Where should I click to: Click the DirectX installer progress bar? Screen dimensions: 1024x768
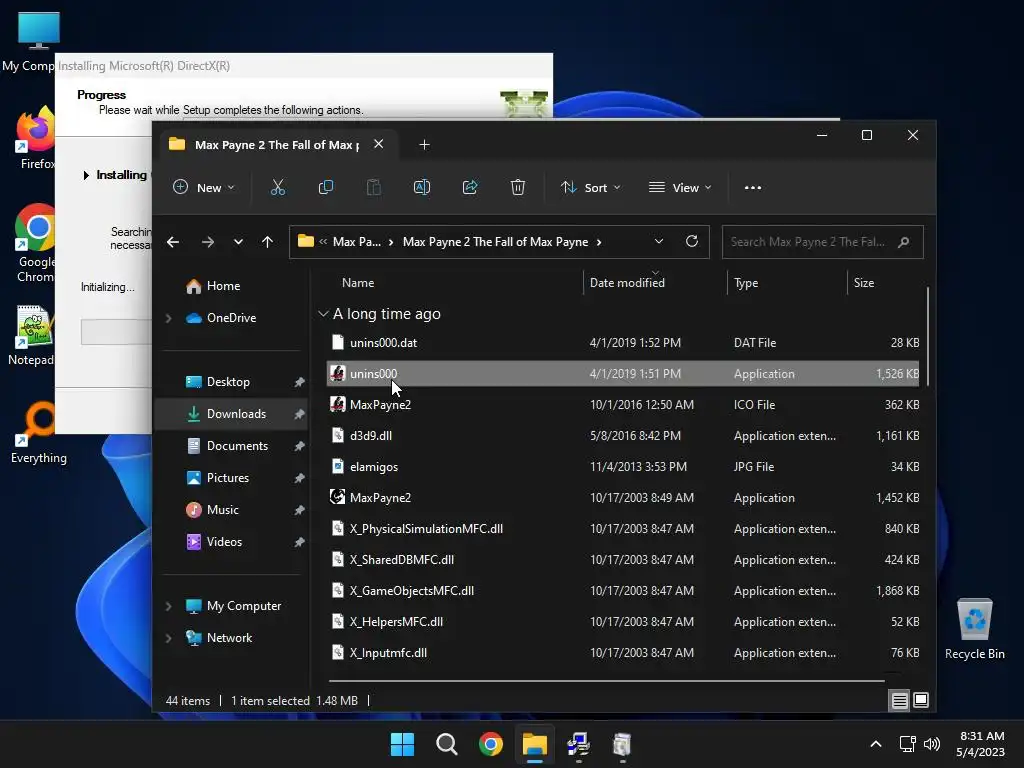(x=116, y=332)
